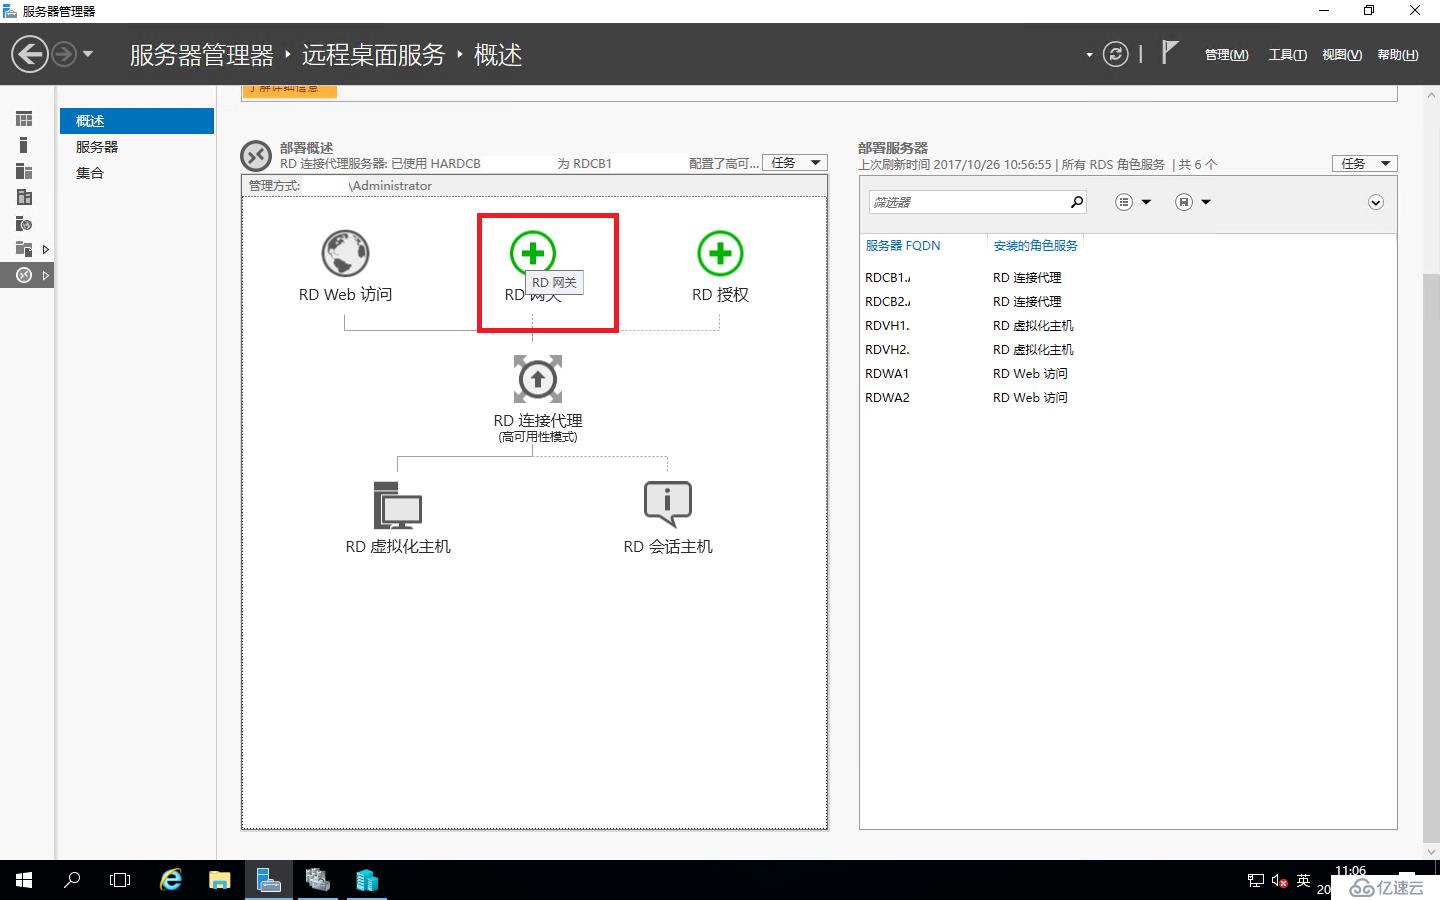Open the Dashboard icon in the sidebar
The image size is (1440, 900).
24,119
